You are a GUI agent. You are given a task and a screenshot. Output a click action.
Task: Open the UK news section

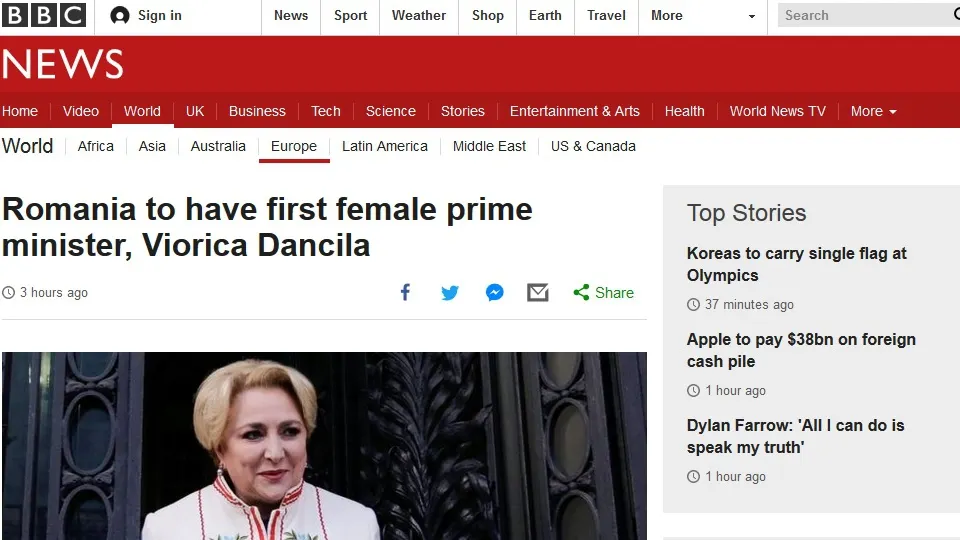[195, 111]
